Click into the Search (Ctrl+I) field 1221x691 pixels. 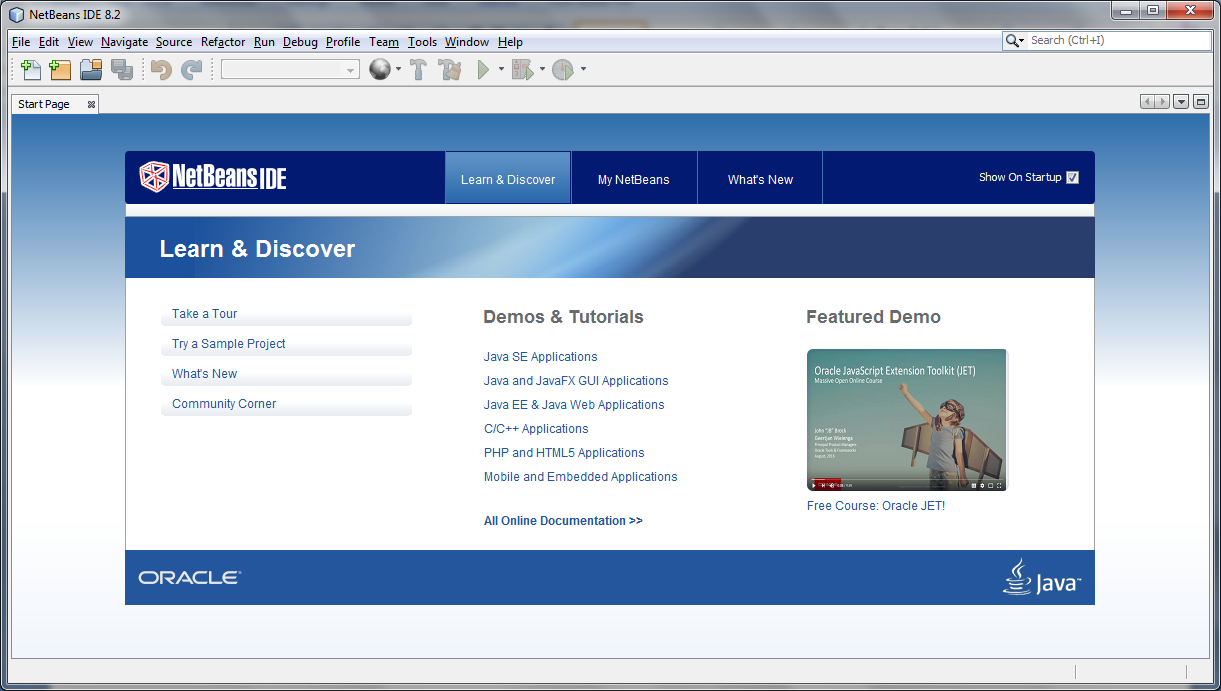pyautogui.click(x=1118, y=41)
